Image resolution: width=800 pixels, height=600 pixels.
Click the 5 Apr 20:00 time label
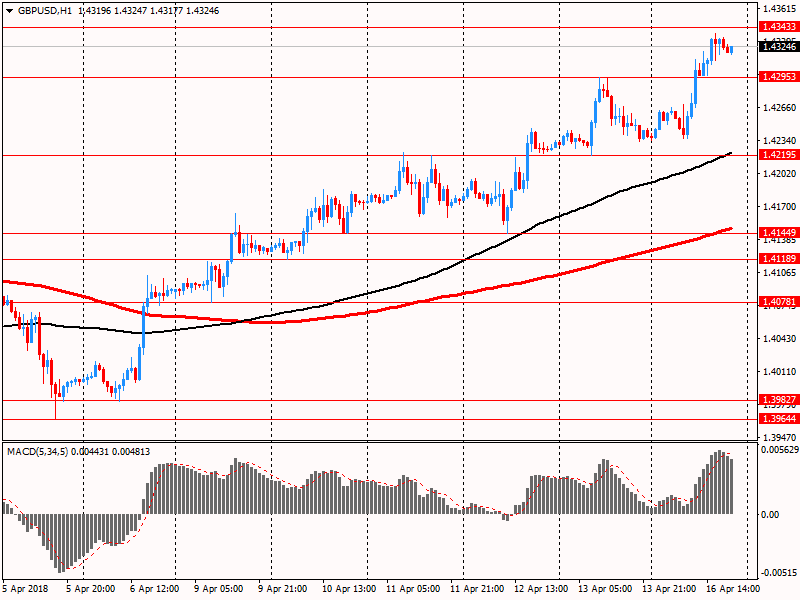[x=91, y=589]
